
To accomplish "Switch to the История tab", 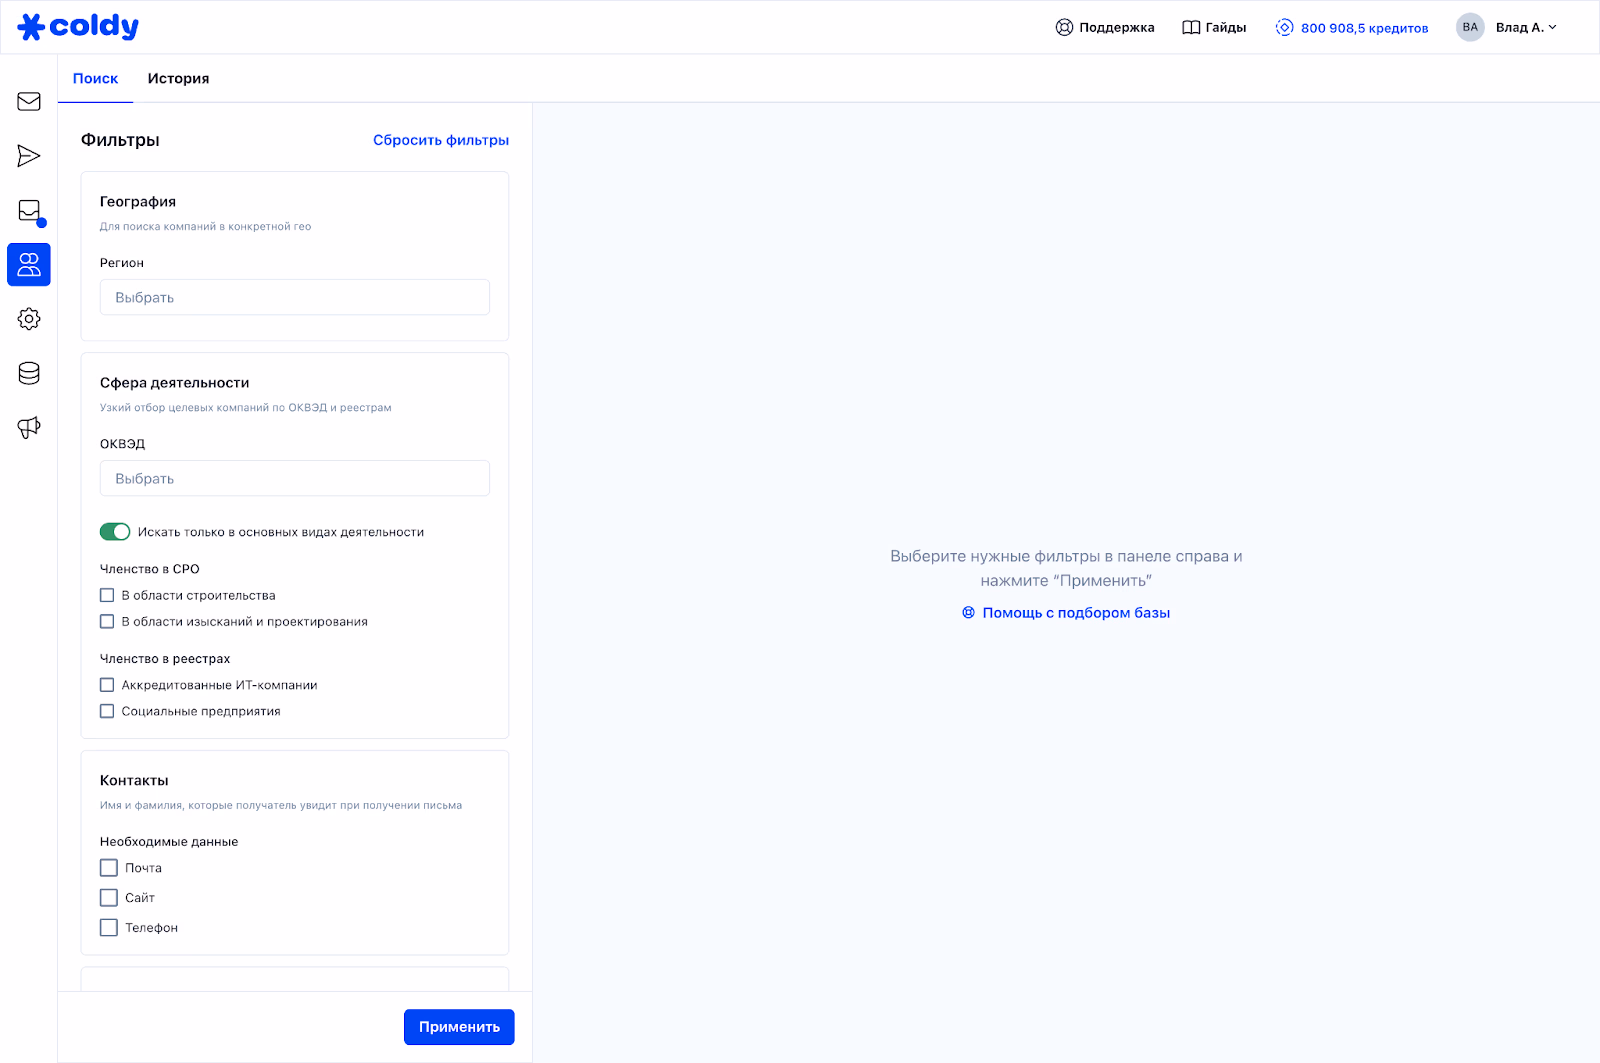I will coord(178,79).
